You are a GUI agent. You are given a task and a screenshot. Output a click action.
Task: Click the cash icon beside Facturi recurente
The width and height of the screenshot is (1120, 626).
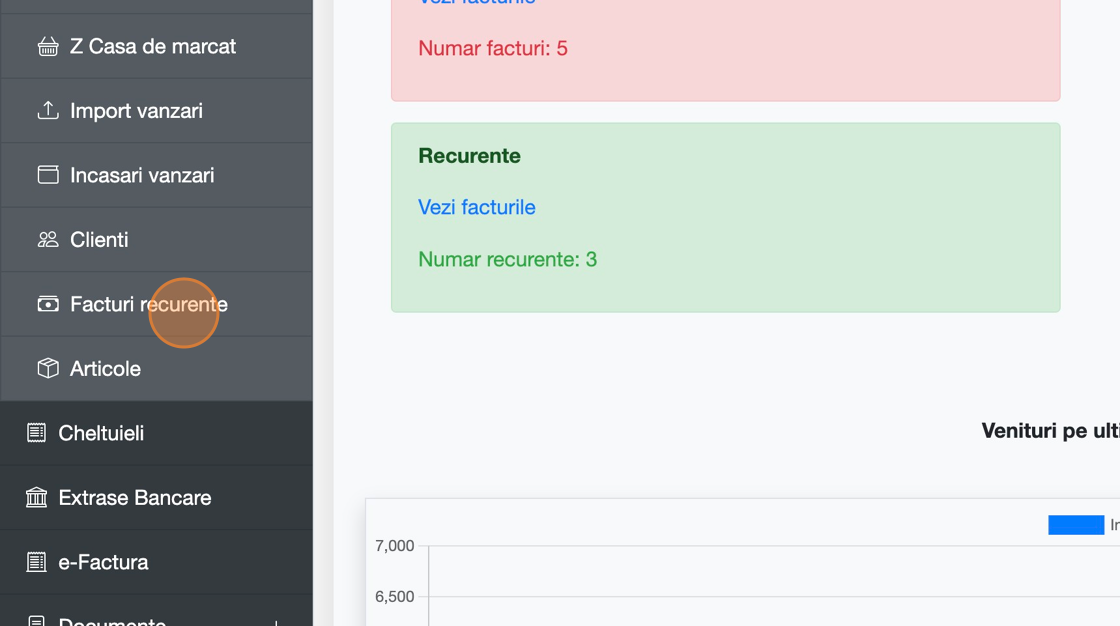click(x=48, y=304)
